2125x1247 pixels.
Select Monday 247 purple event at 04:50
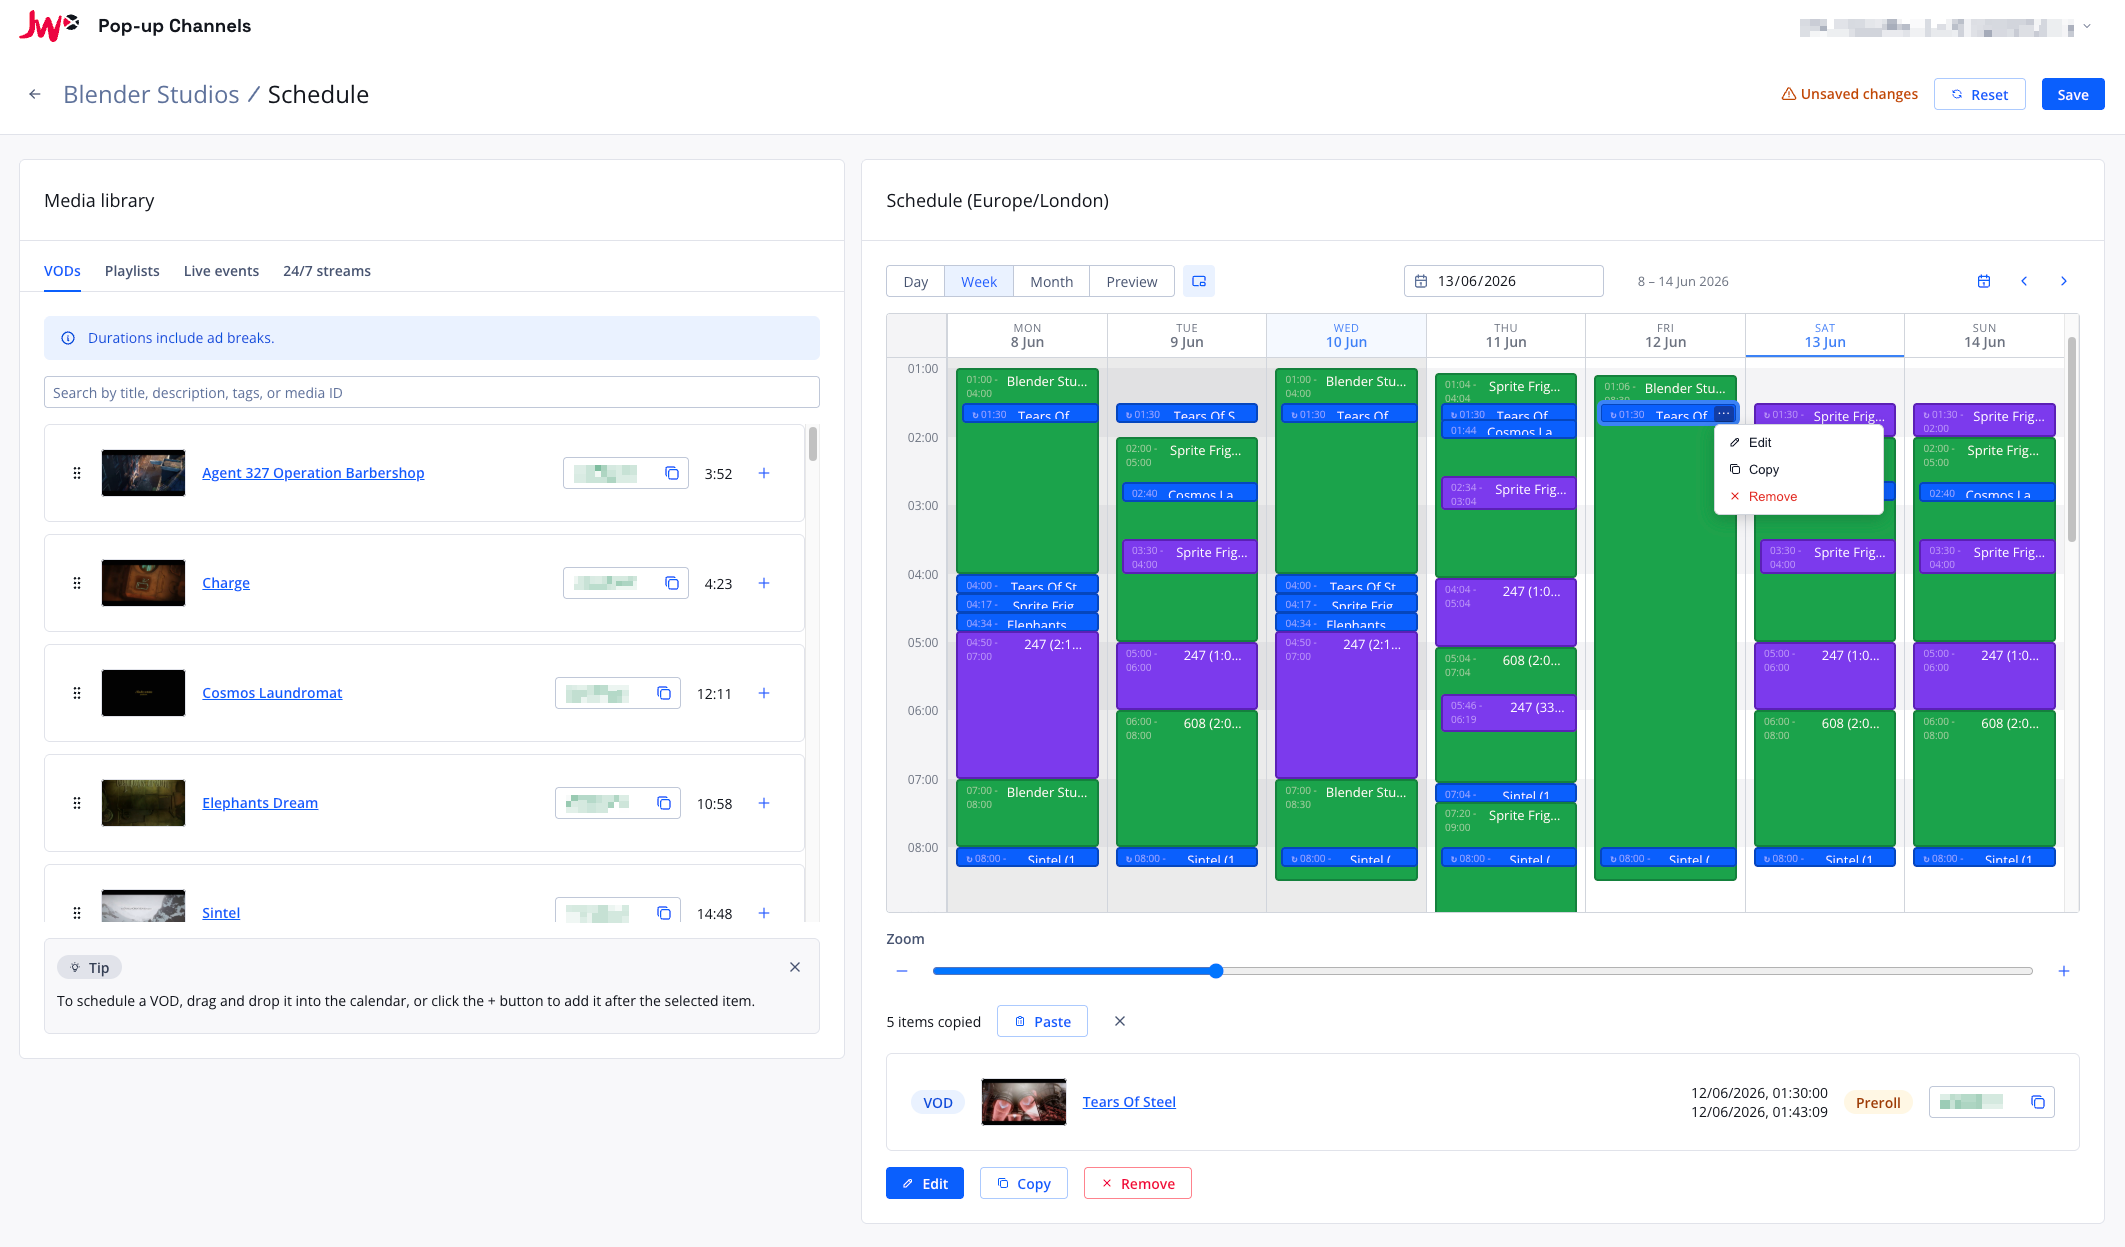(x=1027, y=705)
